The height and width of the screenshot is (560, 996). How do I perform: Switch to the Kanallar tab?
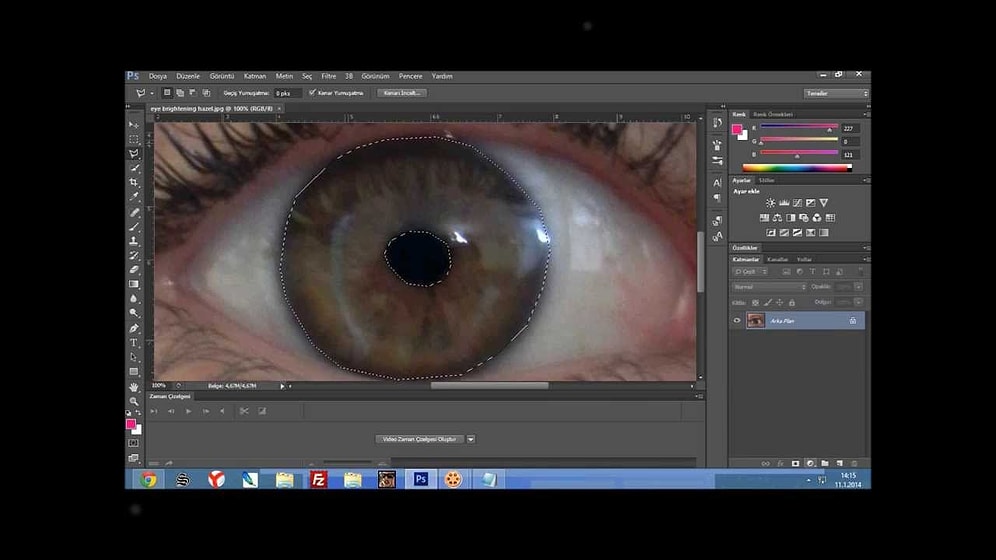coord(777,260)
